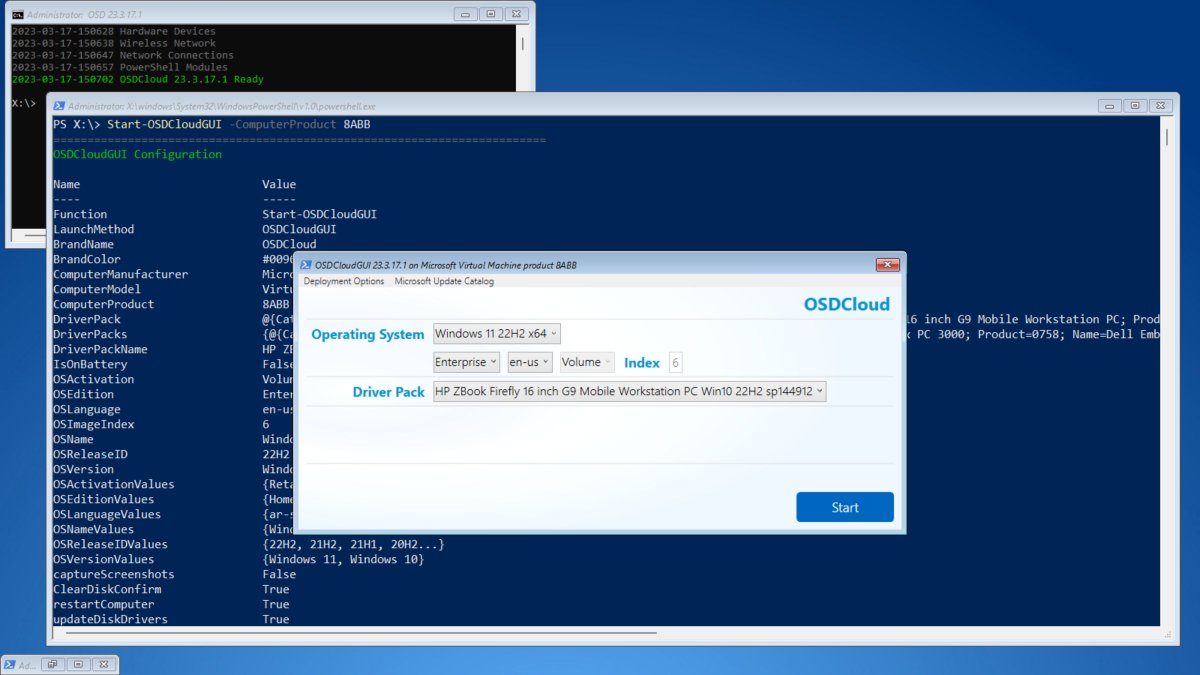
Task: Open the en-us language dropdown
Action: click(x=530, y=362)
